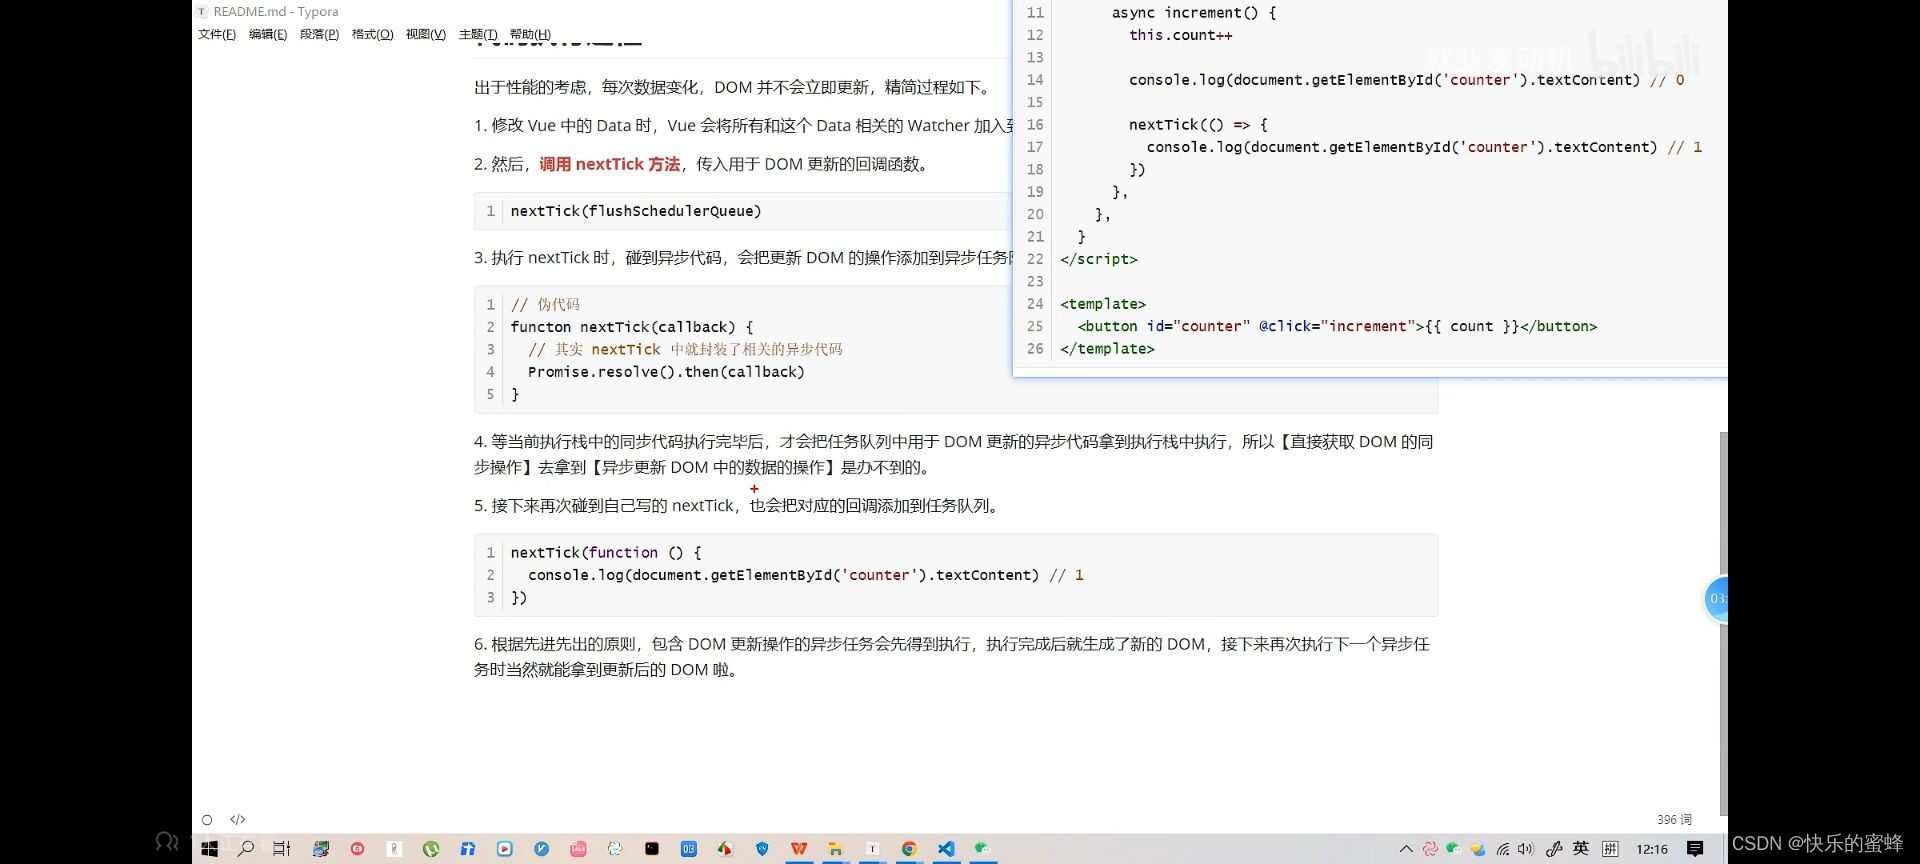Click code 'functon nextTick(callback) {'
Image resolution: width=1920 pixels, height=864 pixels.
click(x=632, y=327)
